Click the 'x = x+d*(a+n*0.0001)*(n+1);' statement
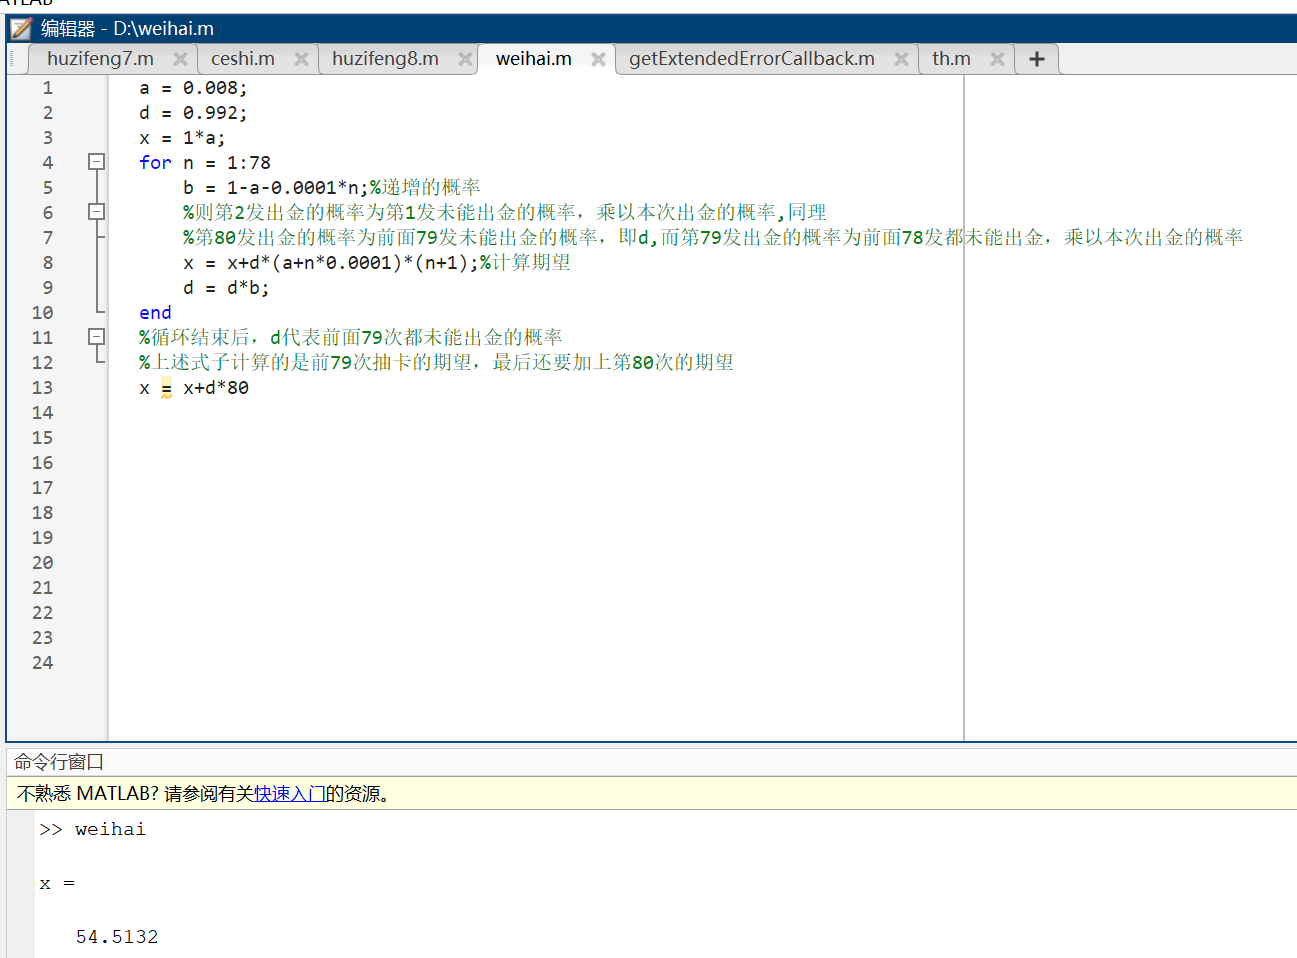The width and height of the screenshot is (1297, 958). tap(331, 263)
